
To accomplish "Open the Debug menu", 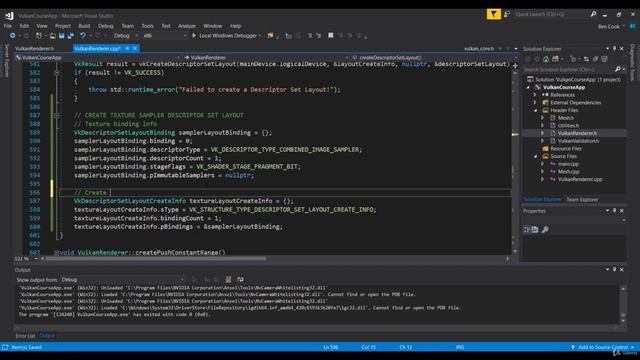I will tap(105, 26).
